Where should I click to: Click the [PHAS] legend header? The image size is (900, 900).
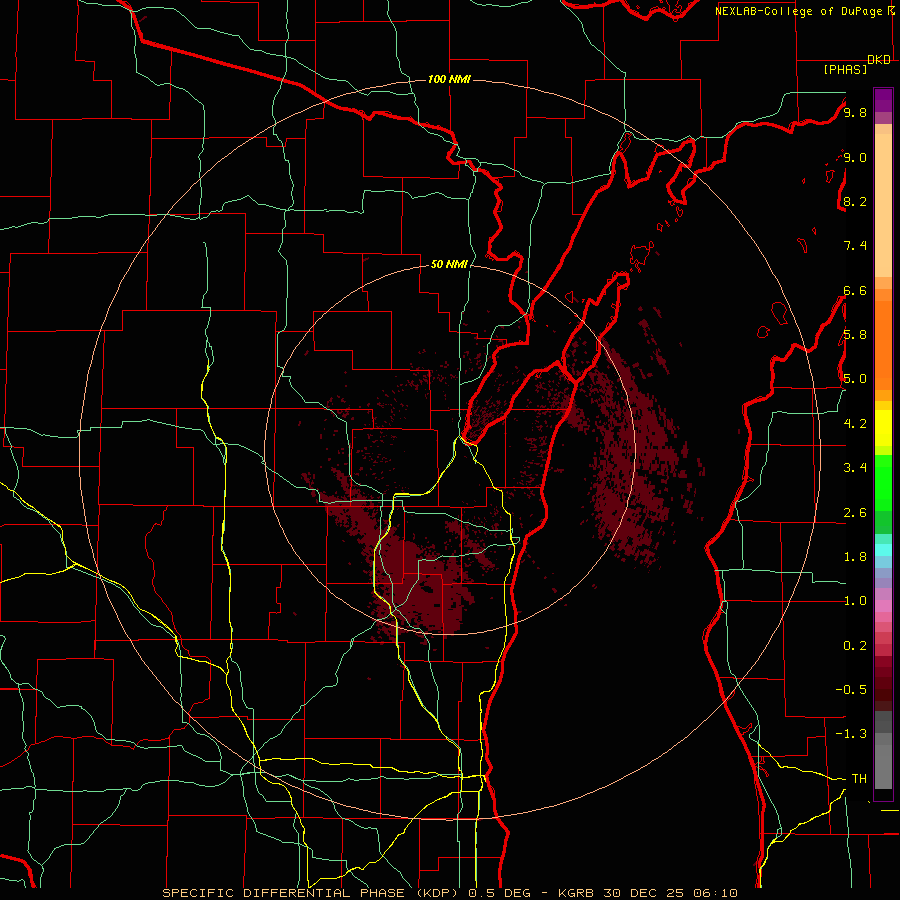coord(845,69)
